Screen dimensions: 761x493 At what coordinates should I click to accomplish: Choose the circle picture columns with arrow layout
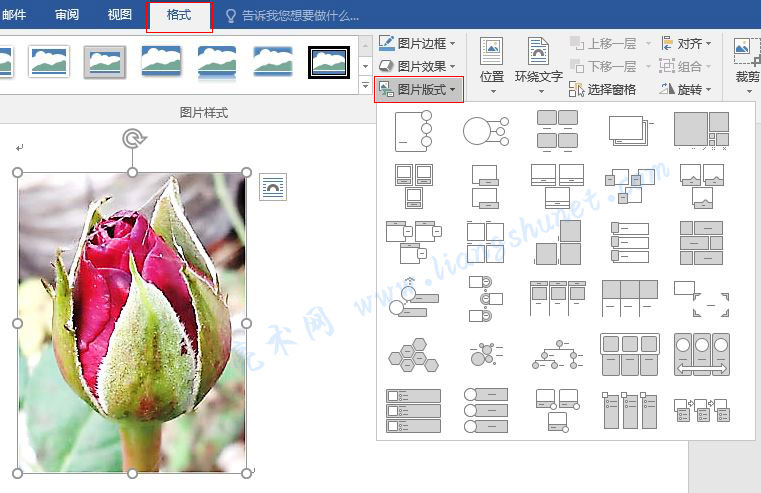tap(702, 354)
